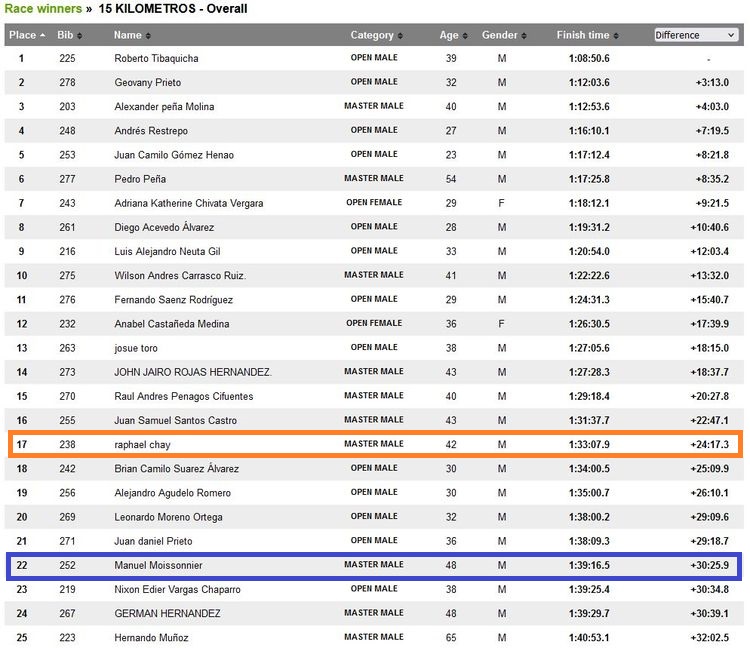Select the highlighted raphael chay row
Viewport: 750px width, 648px height.
pyautogui.click(x=374, y=444)
